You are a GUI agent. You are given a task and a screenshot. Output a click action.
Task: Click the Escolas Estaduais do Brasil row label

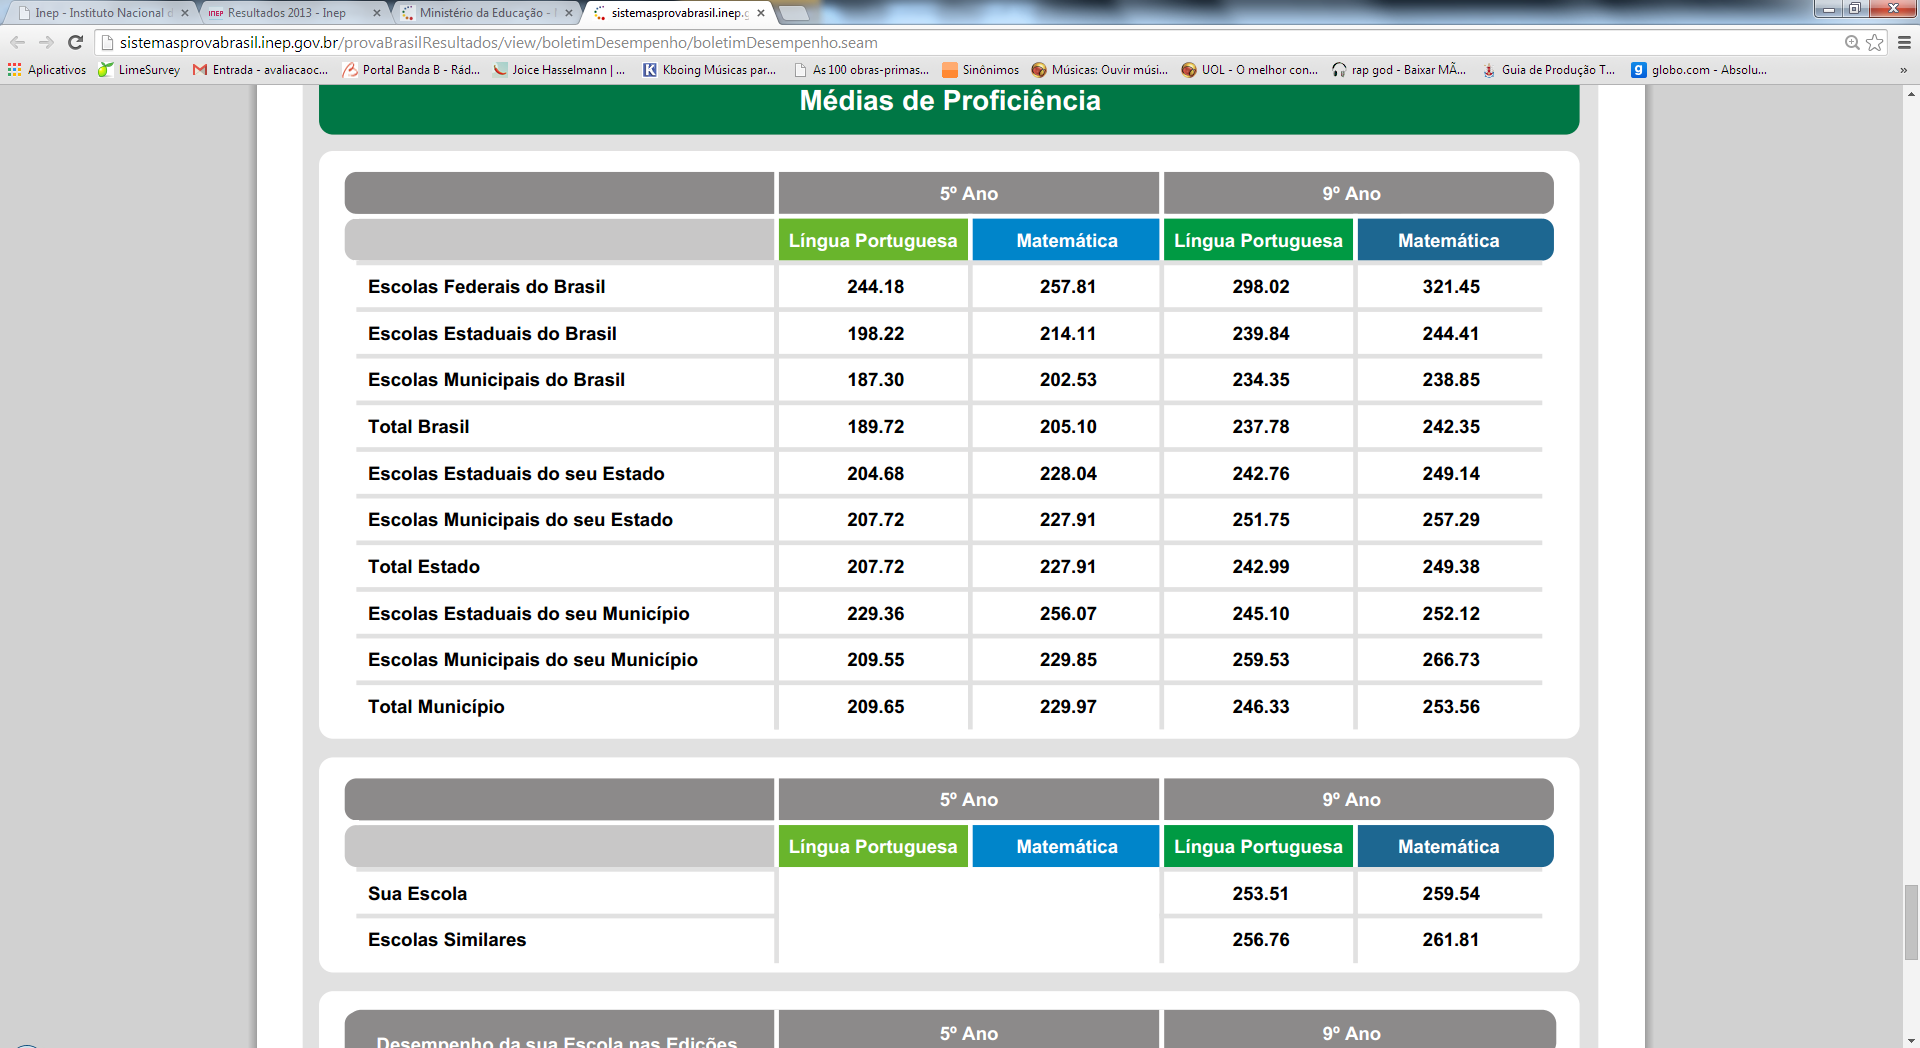coord(492,334)
